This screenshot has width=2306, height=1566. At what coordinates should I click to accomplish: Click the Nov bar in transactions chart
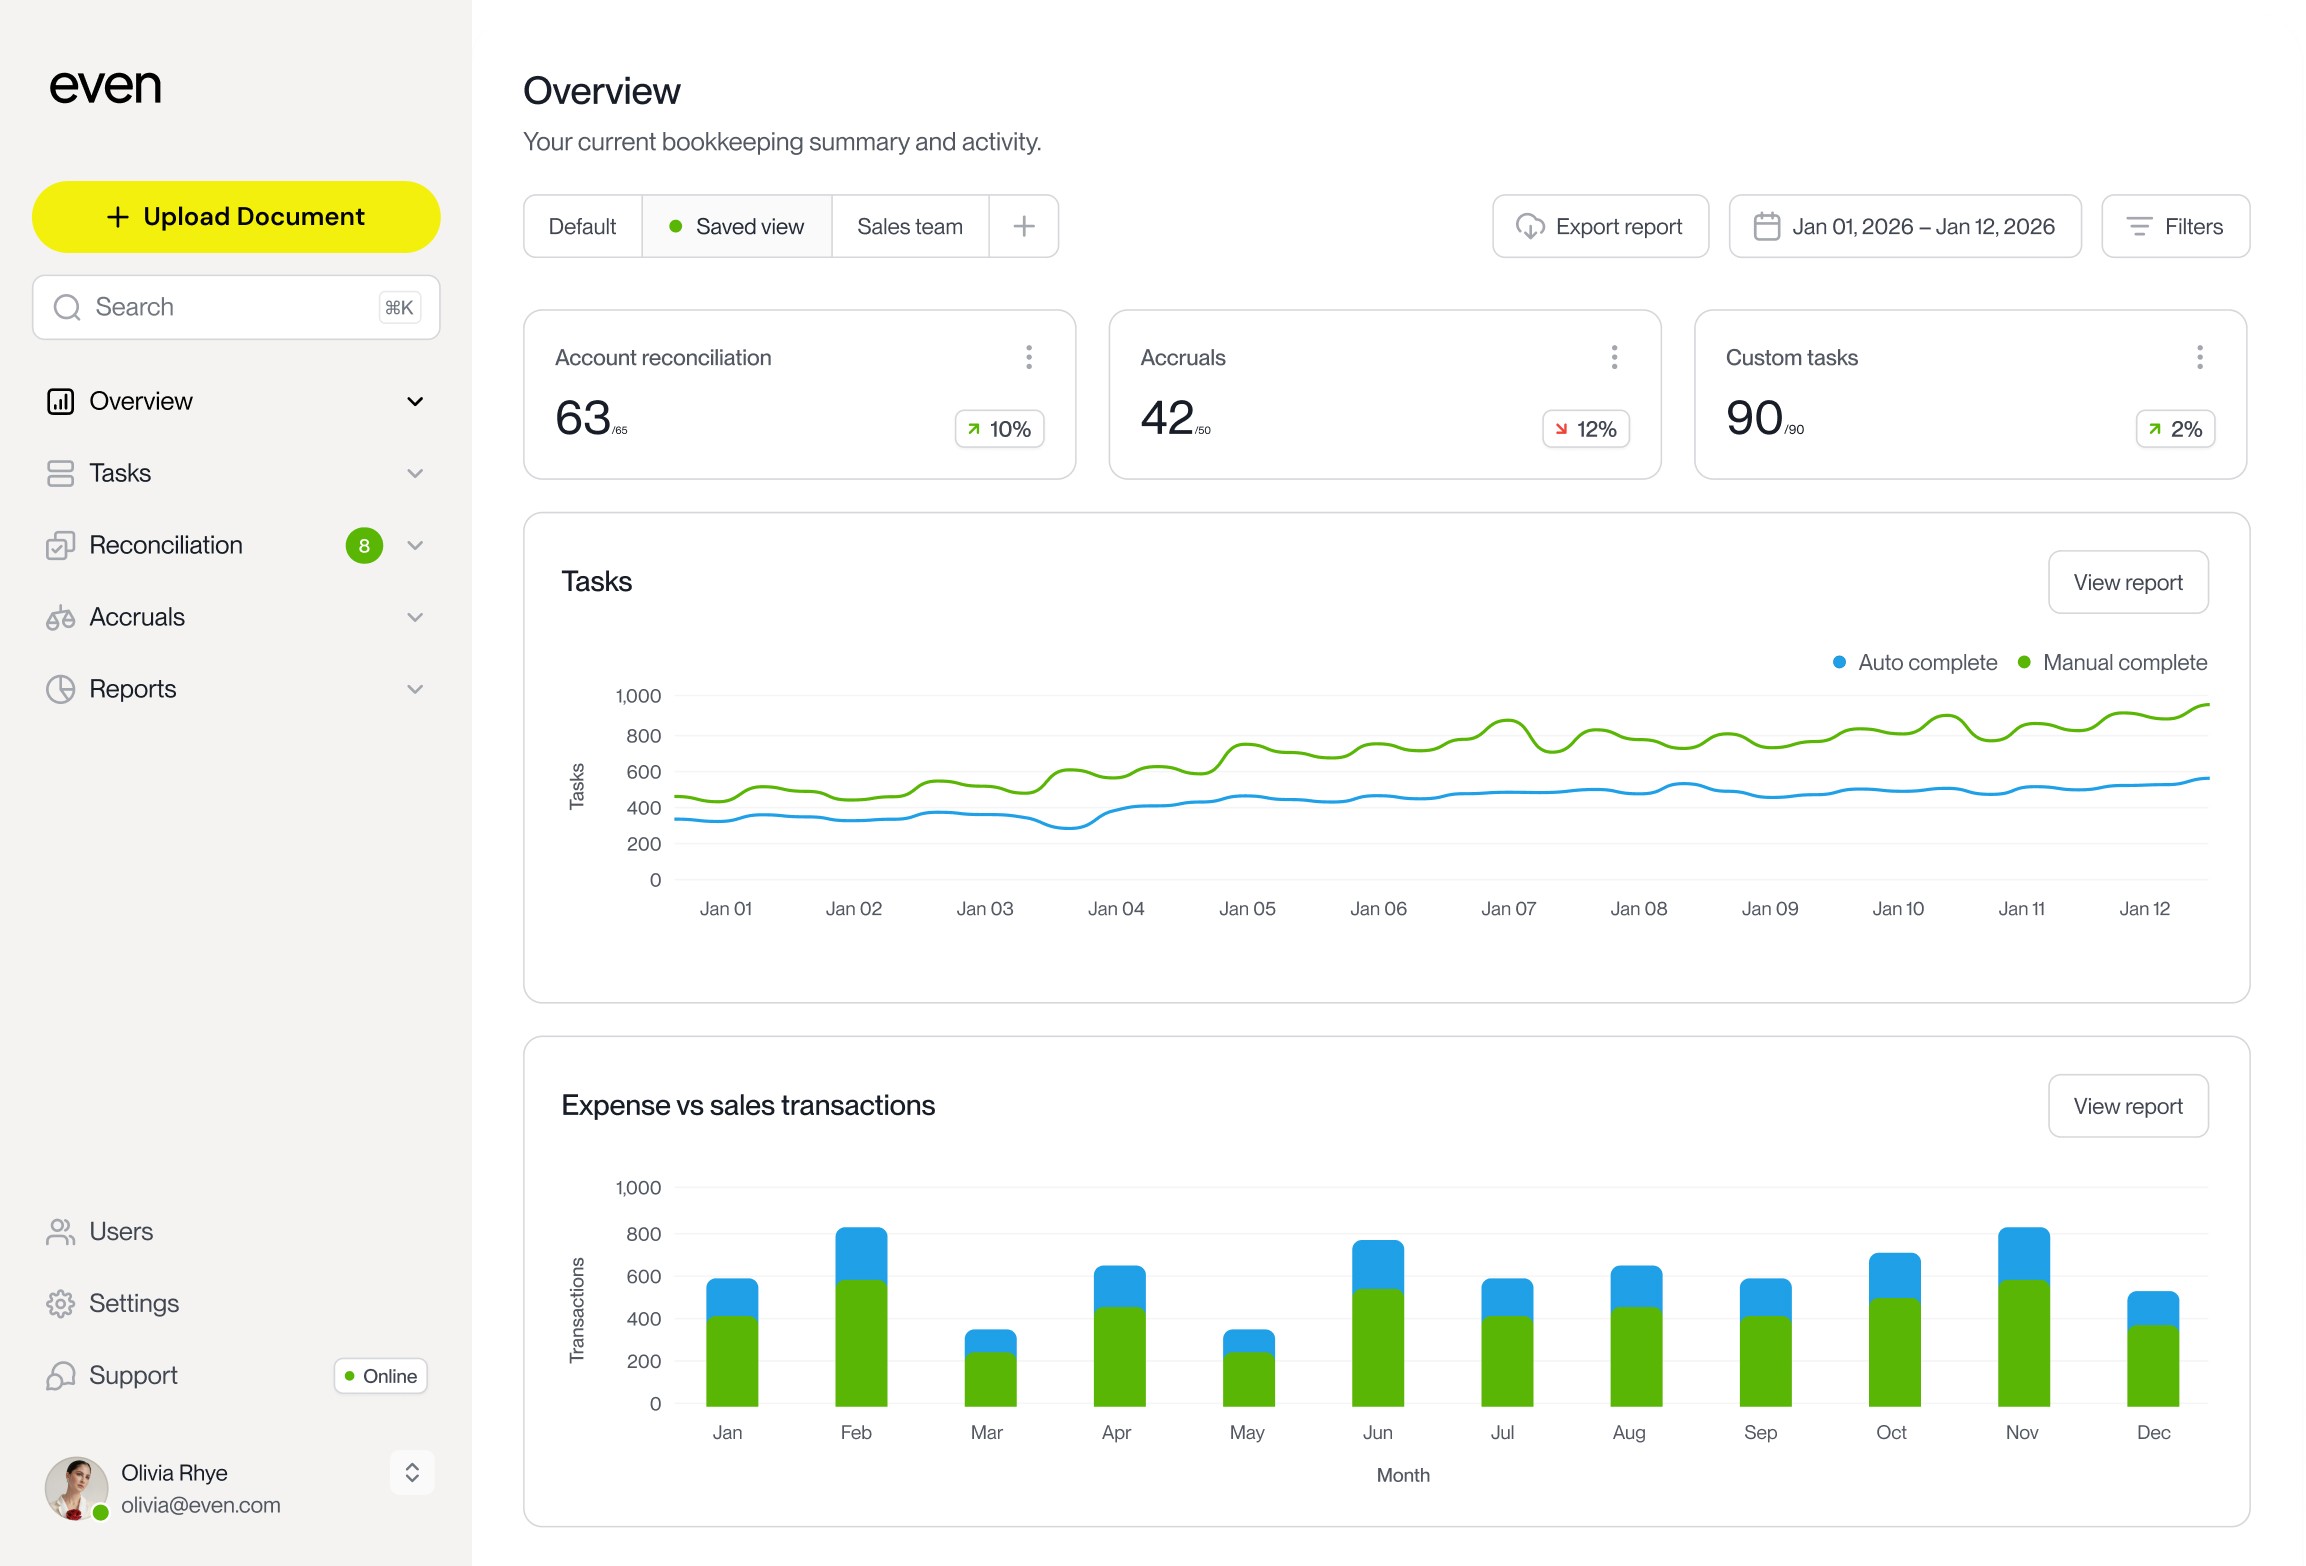tap(2024, 1316)
